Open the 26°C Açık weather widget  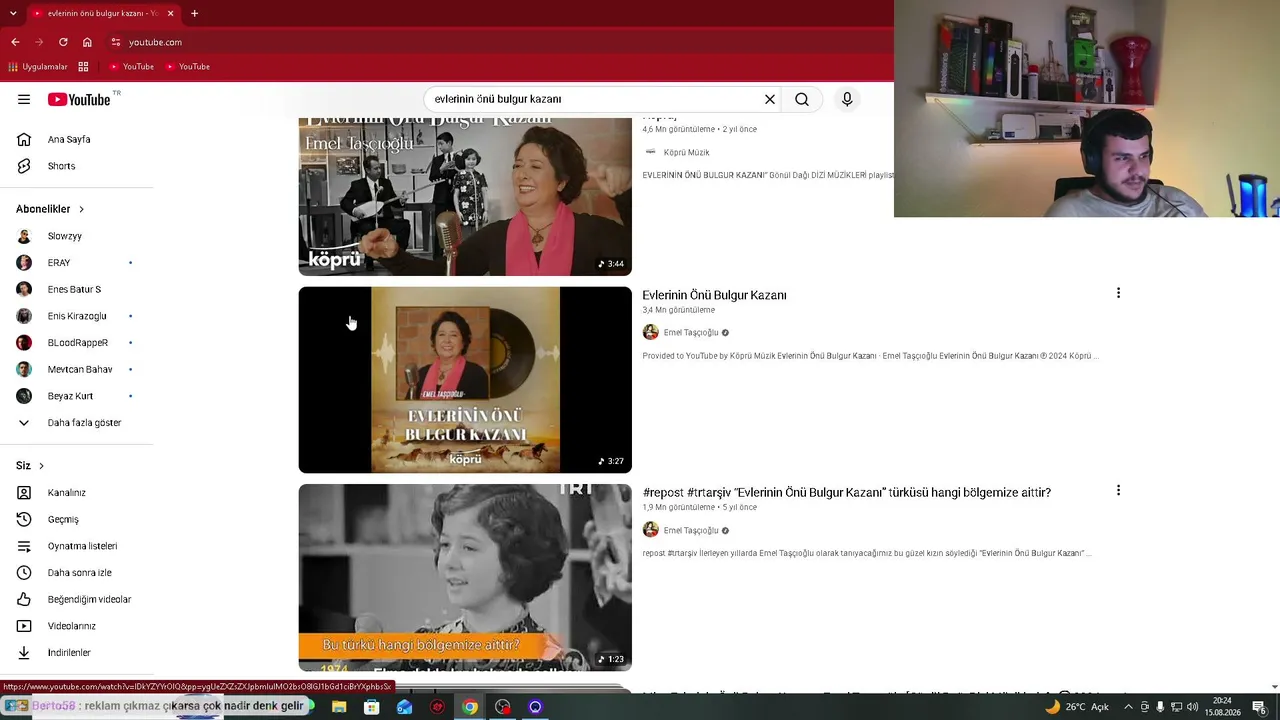pyautogui.click(x=1077, y=707)
